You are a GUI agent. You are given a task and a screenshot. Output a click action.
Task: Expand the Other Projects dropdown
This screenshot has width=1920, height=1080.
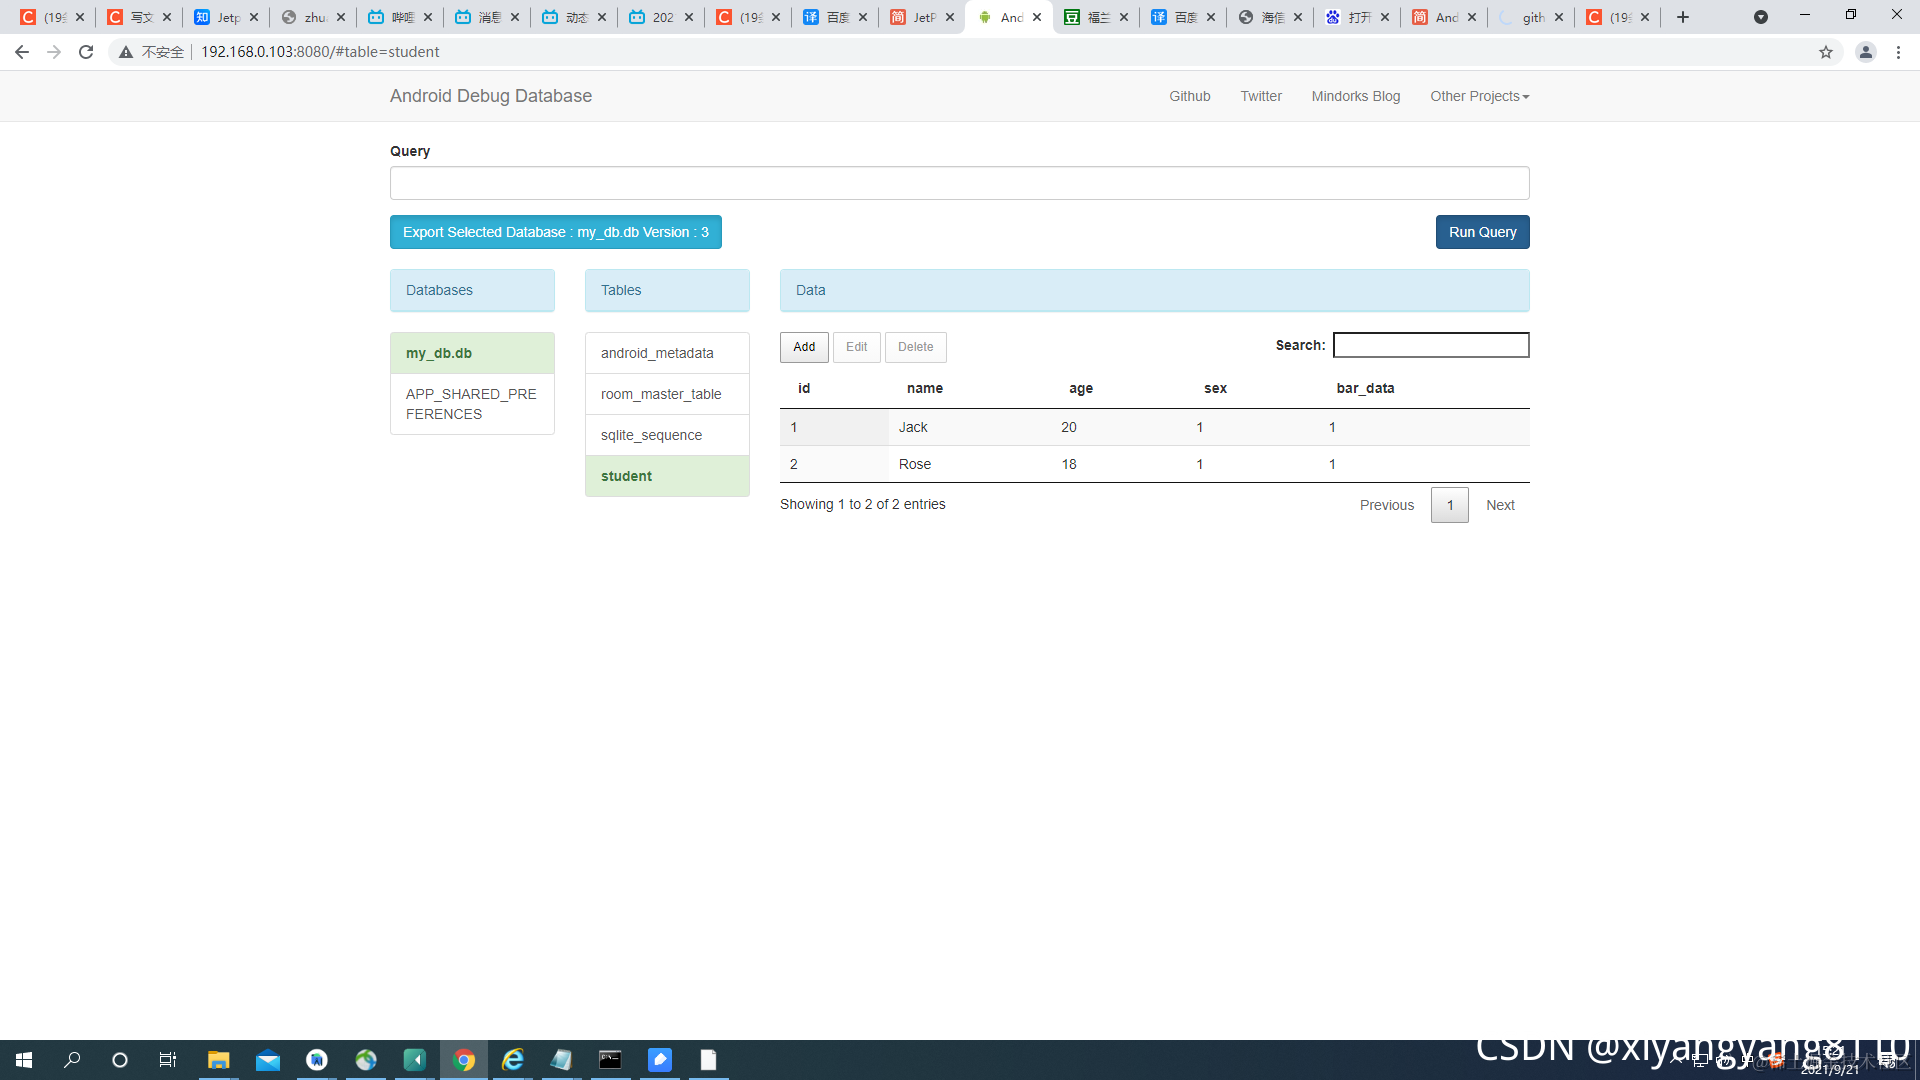[1479, 96]
